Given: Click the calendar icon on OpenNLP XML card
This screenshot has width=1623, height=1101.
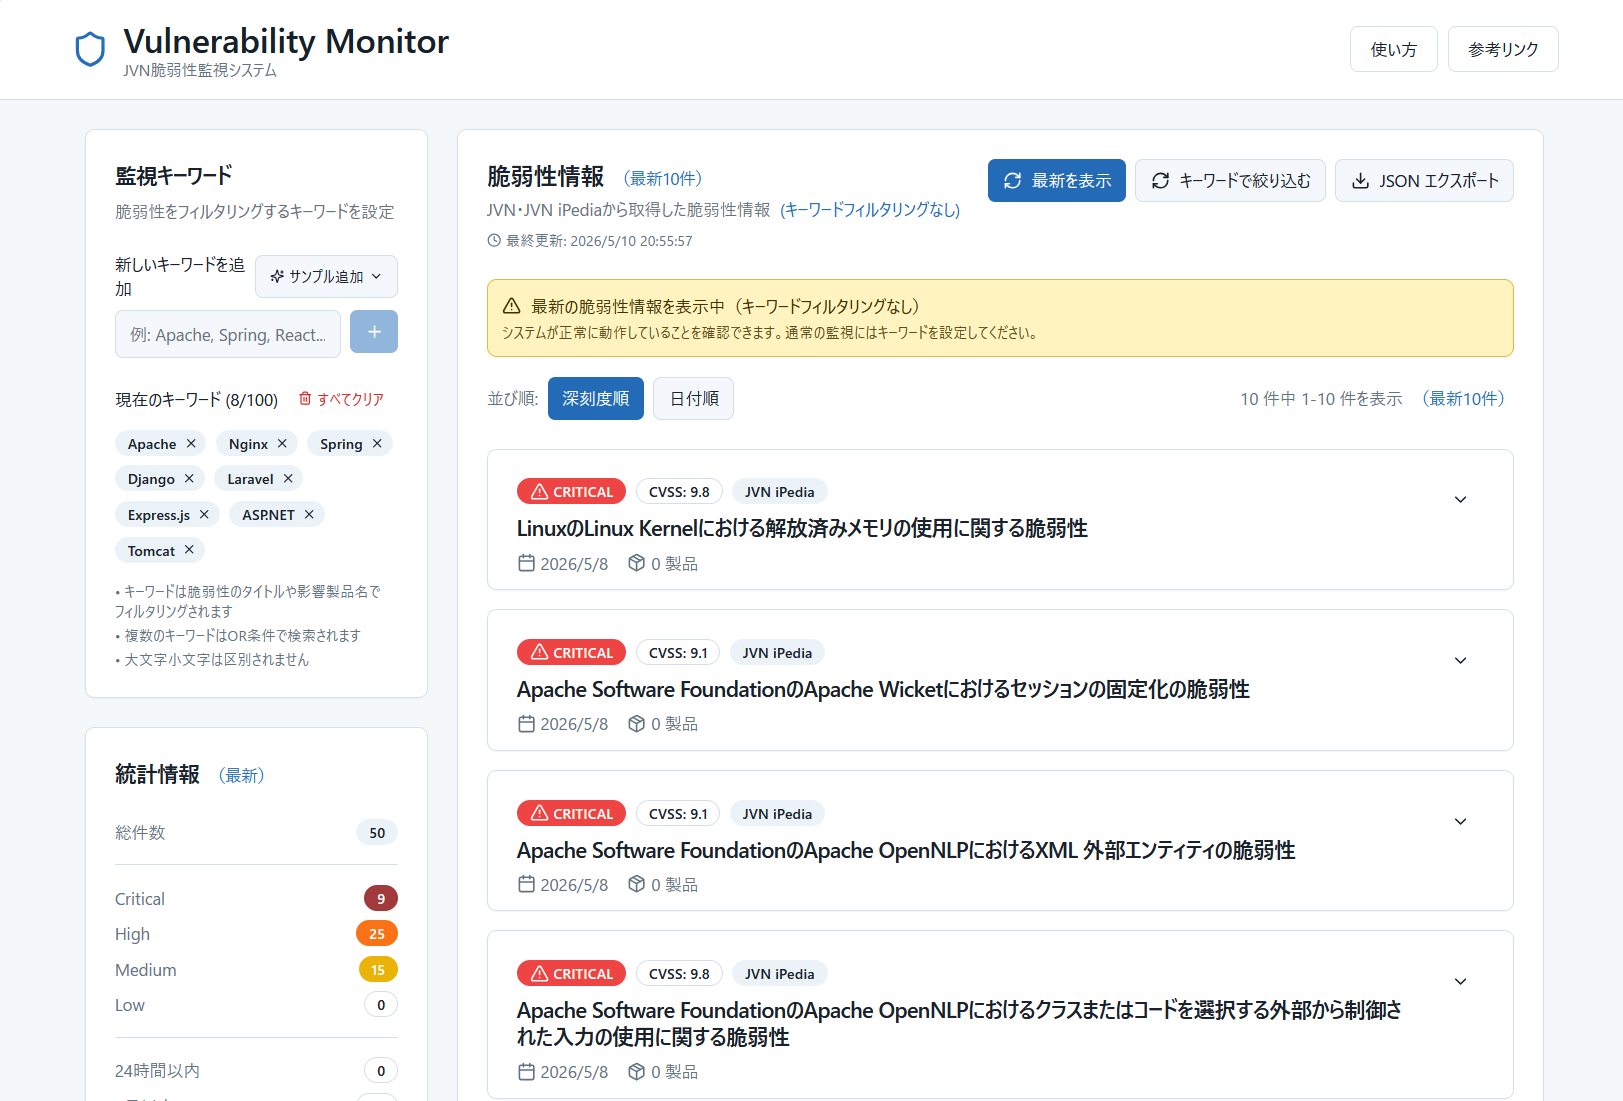Looking at the screenshot, I should pos(526,884).
